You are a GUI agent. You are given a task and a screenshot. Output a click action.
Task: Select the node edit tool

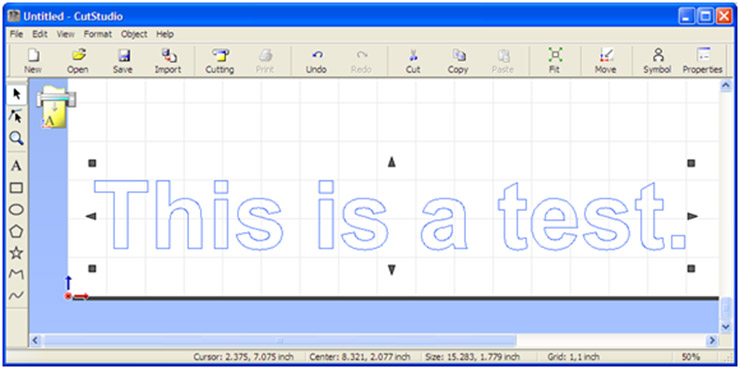(17, 116)
